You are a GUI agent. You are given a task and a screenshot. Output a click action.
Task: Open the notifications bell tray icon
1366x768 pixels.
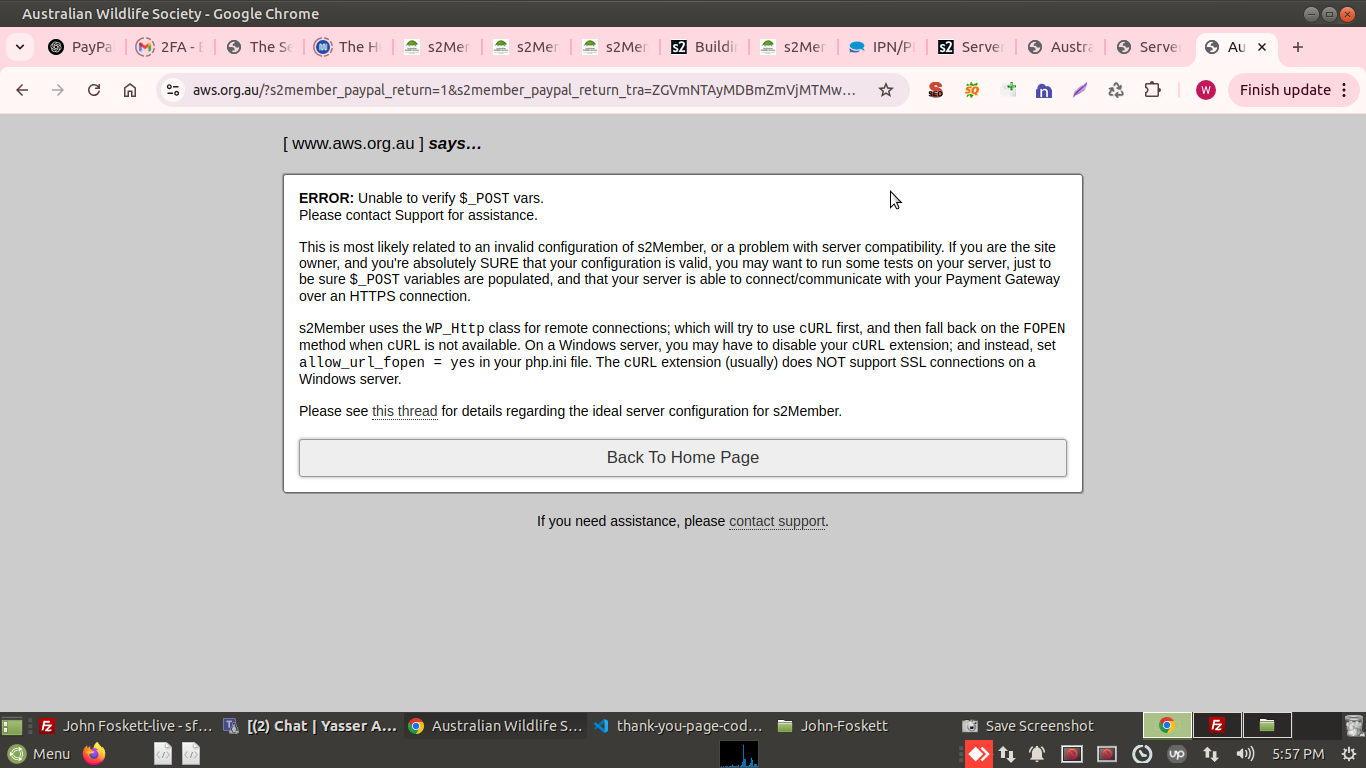point(1037,754)
